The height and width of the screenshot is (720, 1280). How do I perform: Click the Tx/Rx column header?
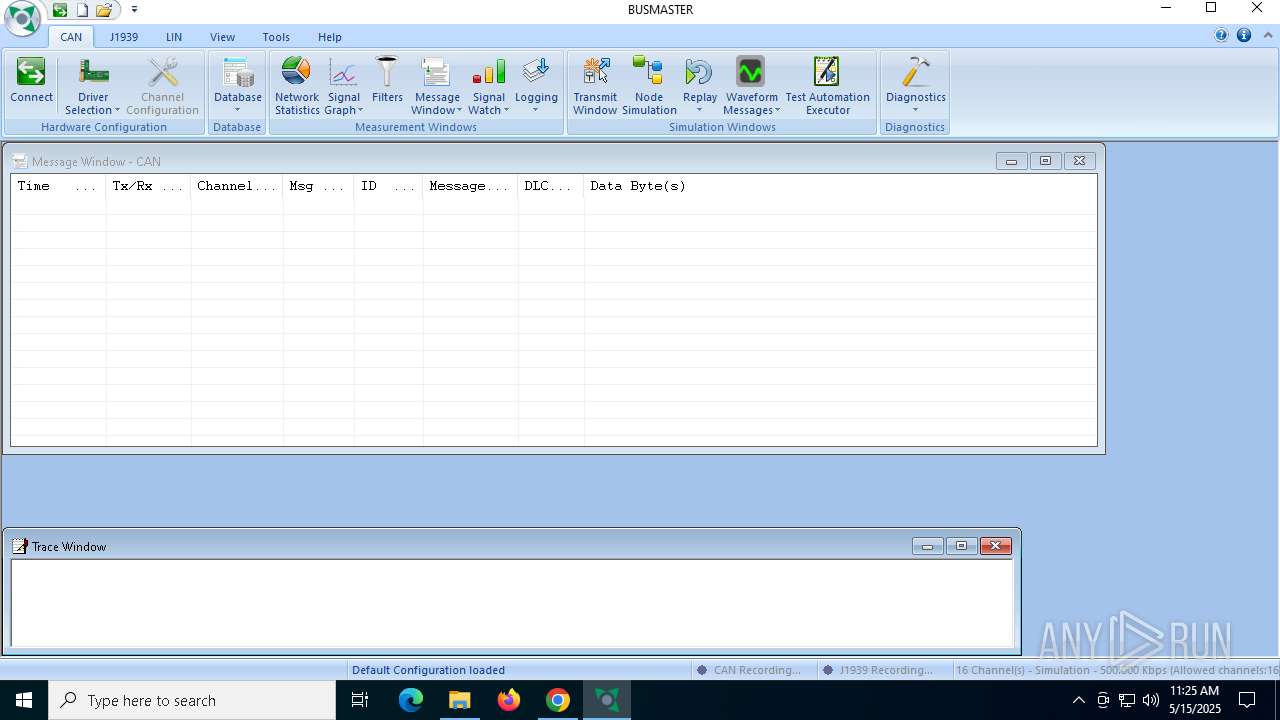[x=148, y=186]
